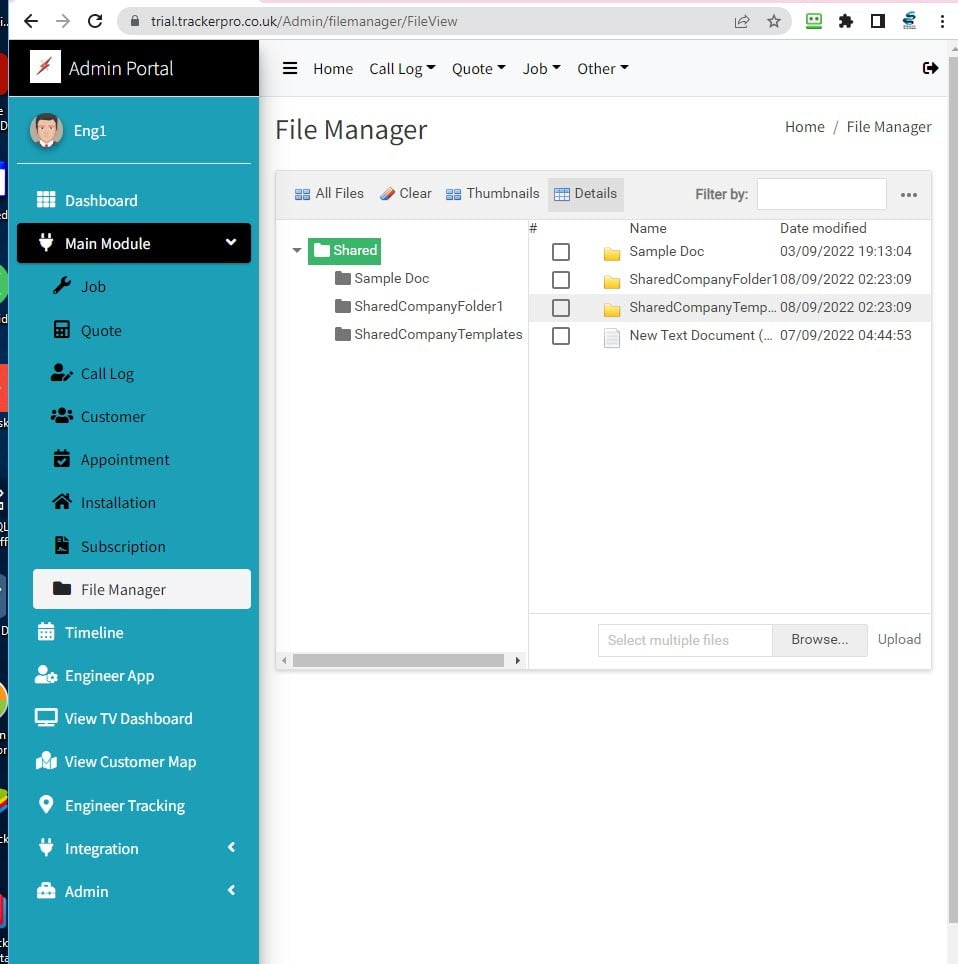Tick the checkbox for Sample Doc folder
Image resolution: width=958 pixels, height=964 pixels.
coord(561,252)
